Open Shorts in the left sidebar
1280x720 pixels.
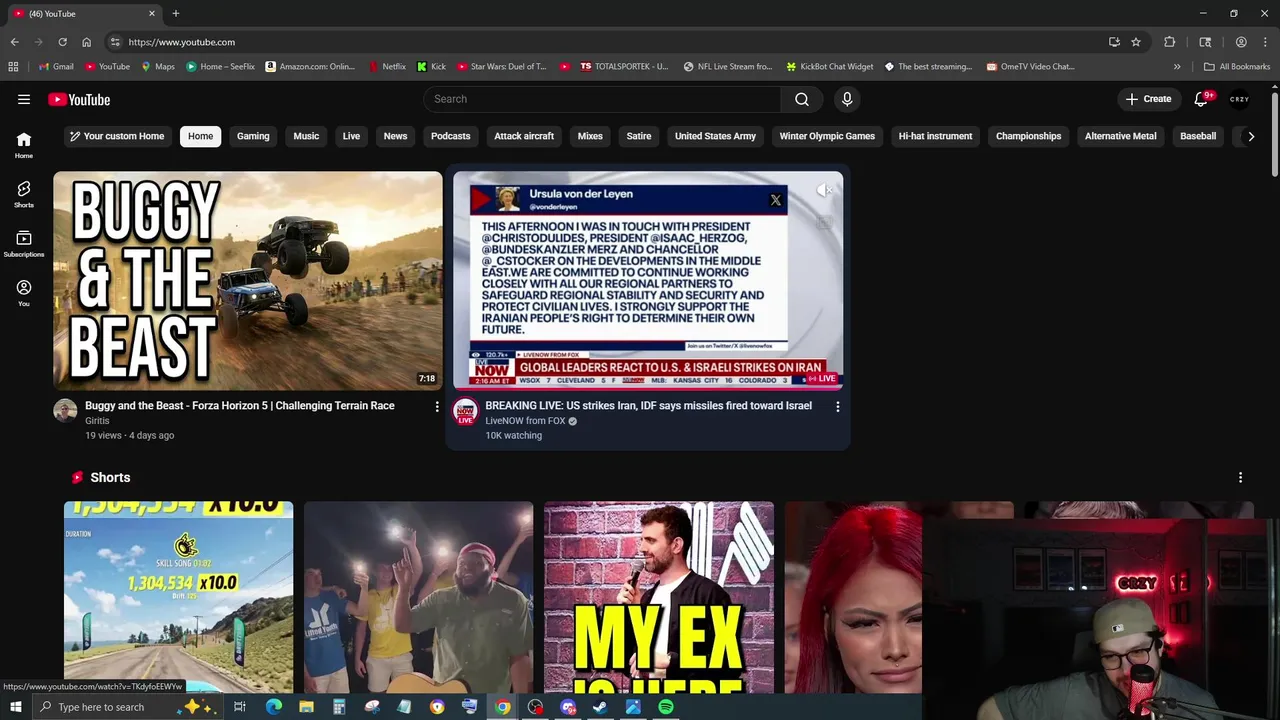click(24, 194)
